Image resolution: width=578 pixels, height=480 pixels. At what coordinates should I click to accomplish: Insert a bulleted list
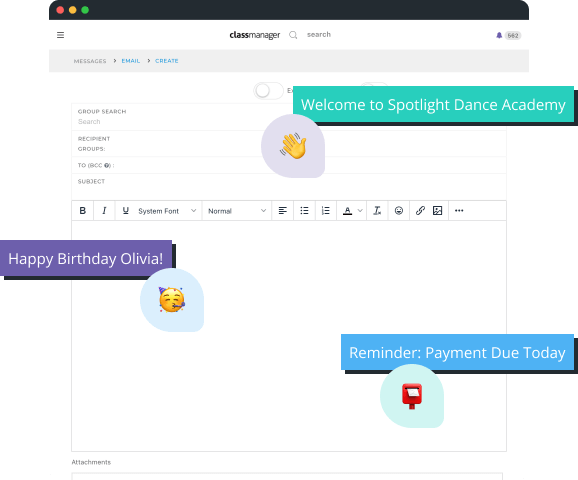point(304,211)
